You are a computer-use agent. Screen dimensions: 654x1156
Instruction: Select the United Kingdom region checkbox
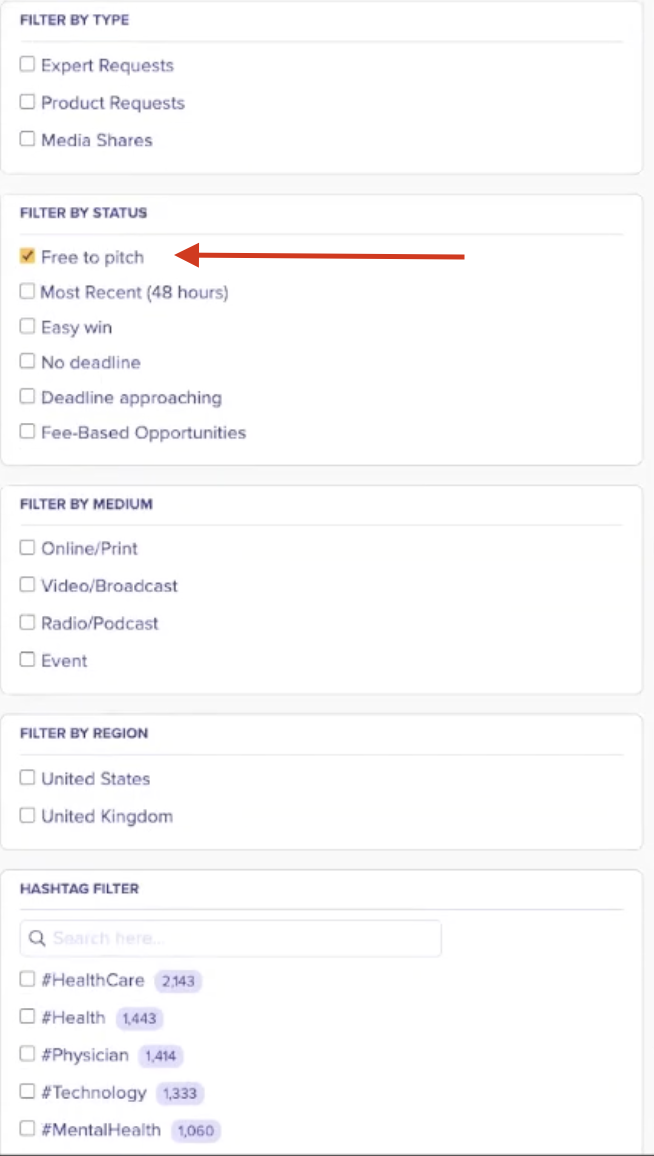point(27,815)
